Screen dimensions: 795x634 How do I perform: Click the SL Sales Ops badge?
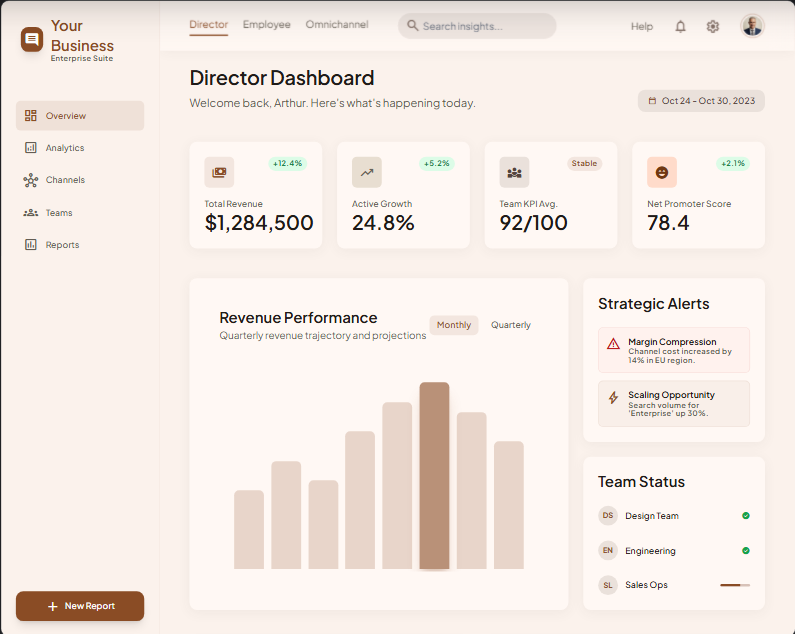608,585
